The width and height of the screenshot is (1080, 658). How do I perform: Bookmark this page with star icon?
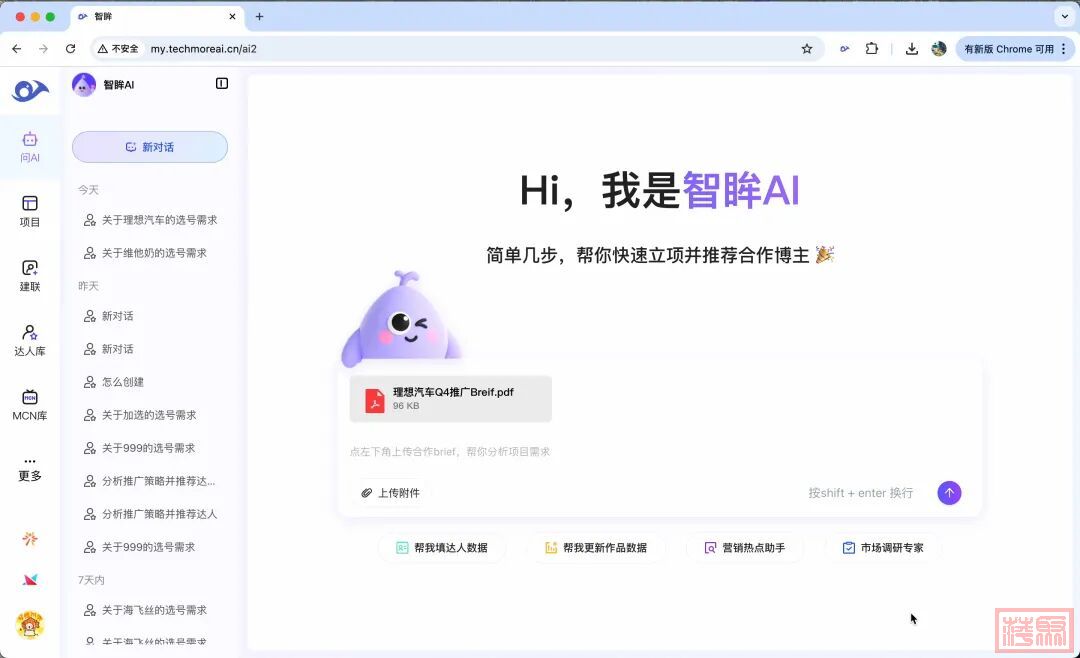(807, 49)
